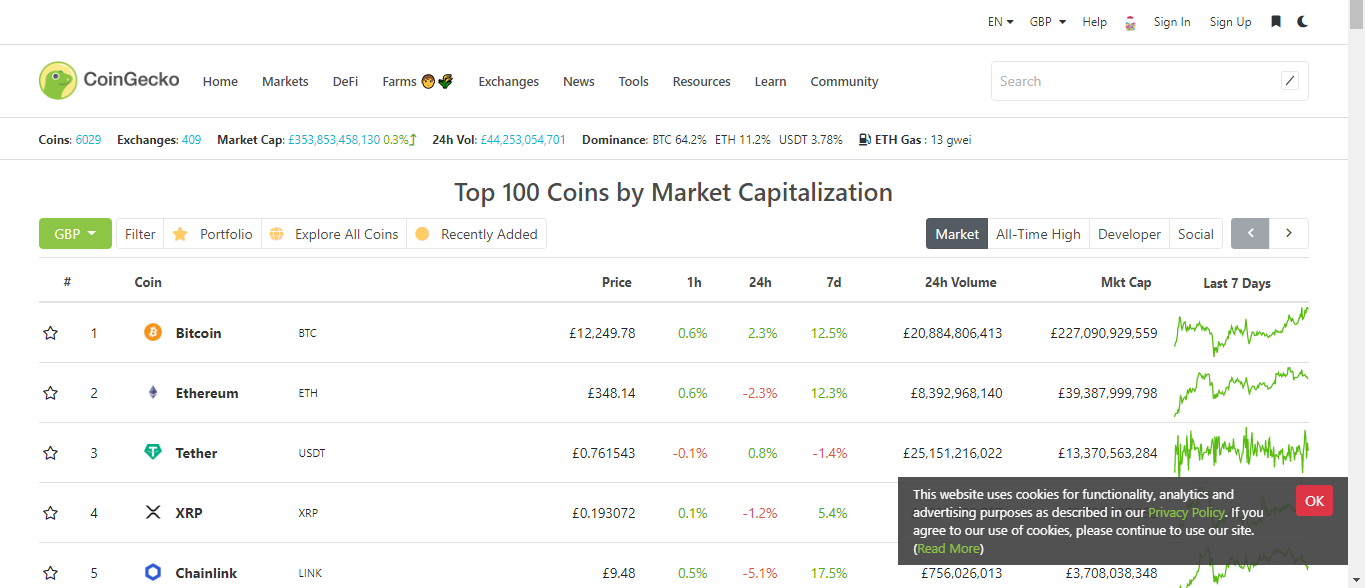Favorite Ethereum with its star
The width and height of the screenshot is (1365, 588).
point(51,393)
